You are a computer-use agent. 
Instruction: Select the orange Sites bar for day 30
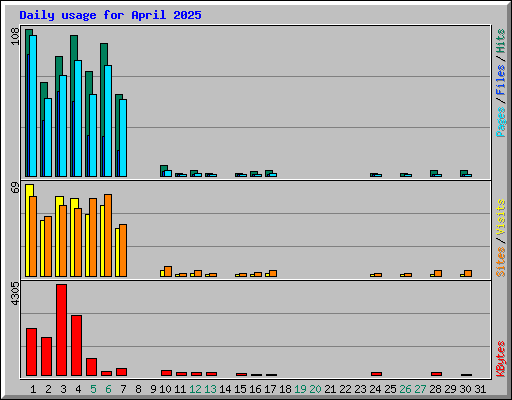[x=468, y=274]
